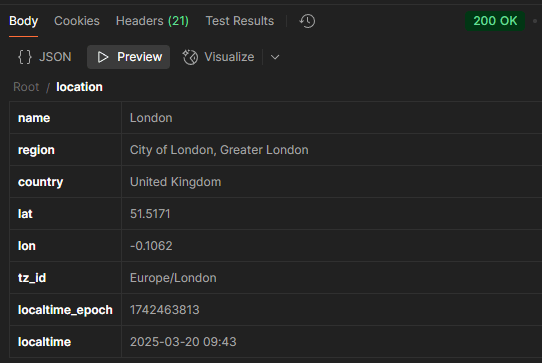Click the lon key cell
Viewport: 542px width, 363px height.
point(65,246)
